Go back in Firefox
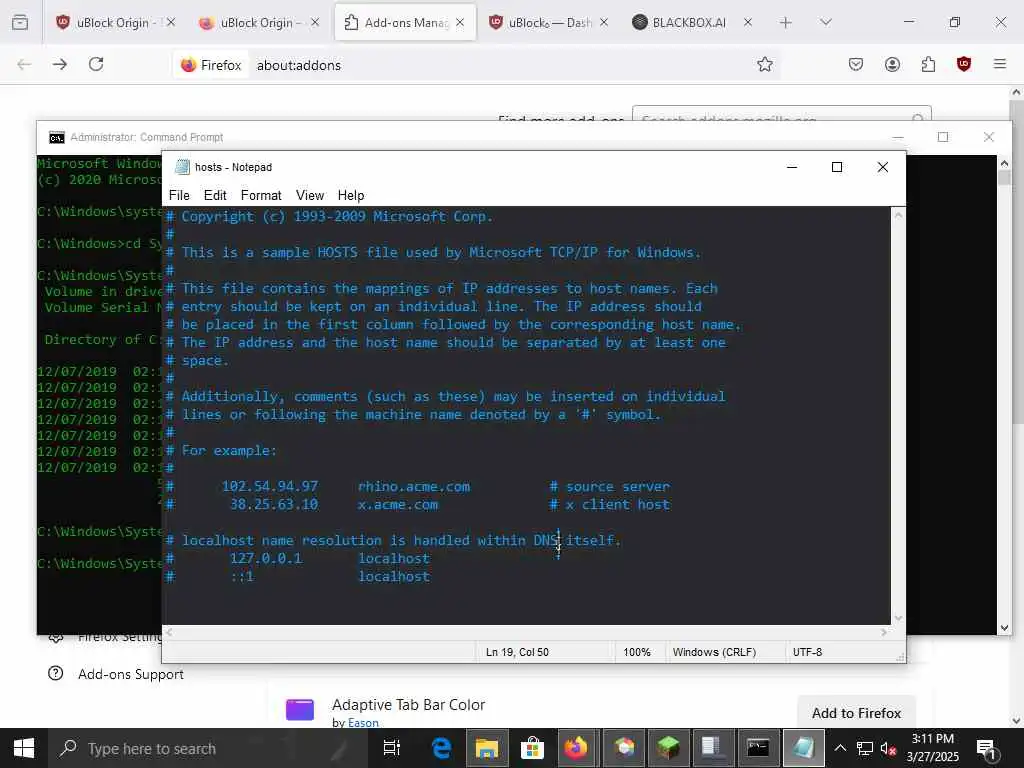The height and width of the screenshot is (768, 1024). click(24, 65)
